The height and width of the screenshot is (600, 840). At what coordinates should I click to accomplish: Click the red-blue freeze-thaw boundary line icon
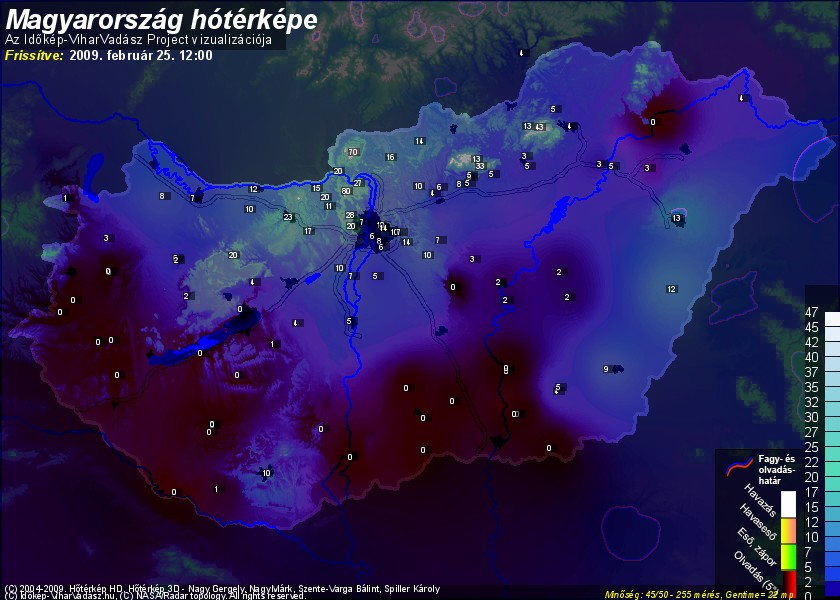(x=736, y=463)
